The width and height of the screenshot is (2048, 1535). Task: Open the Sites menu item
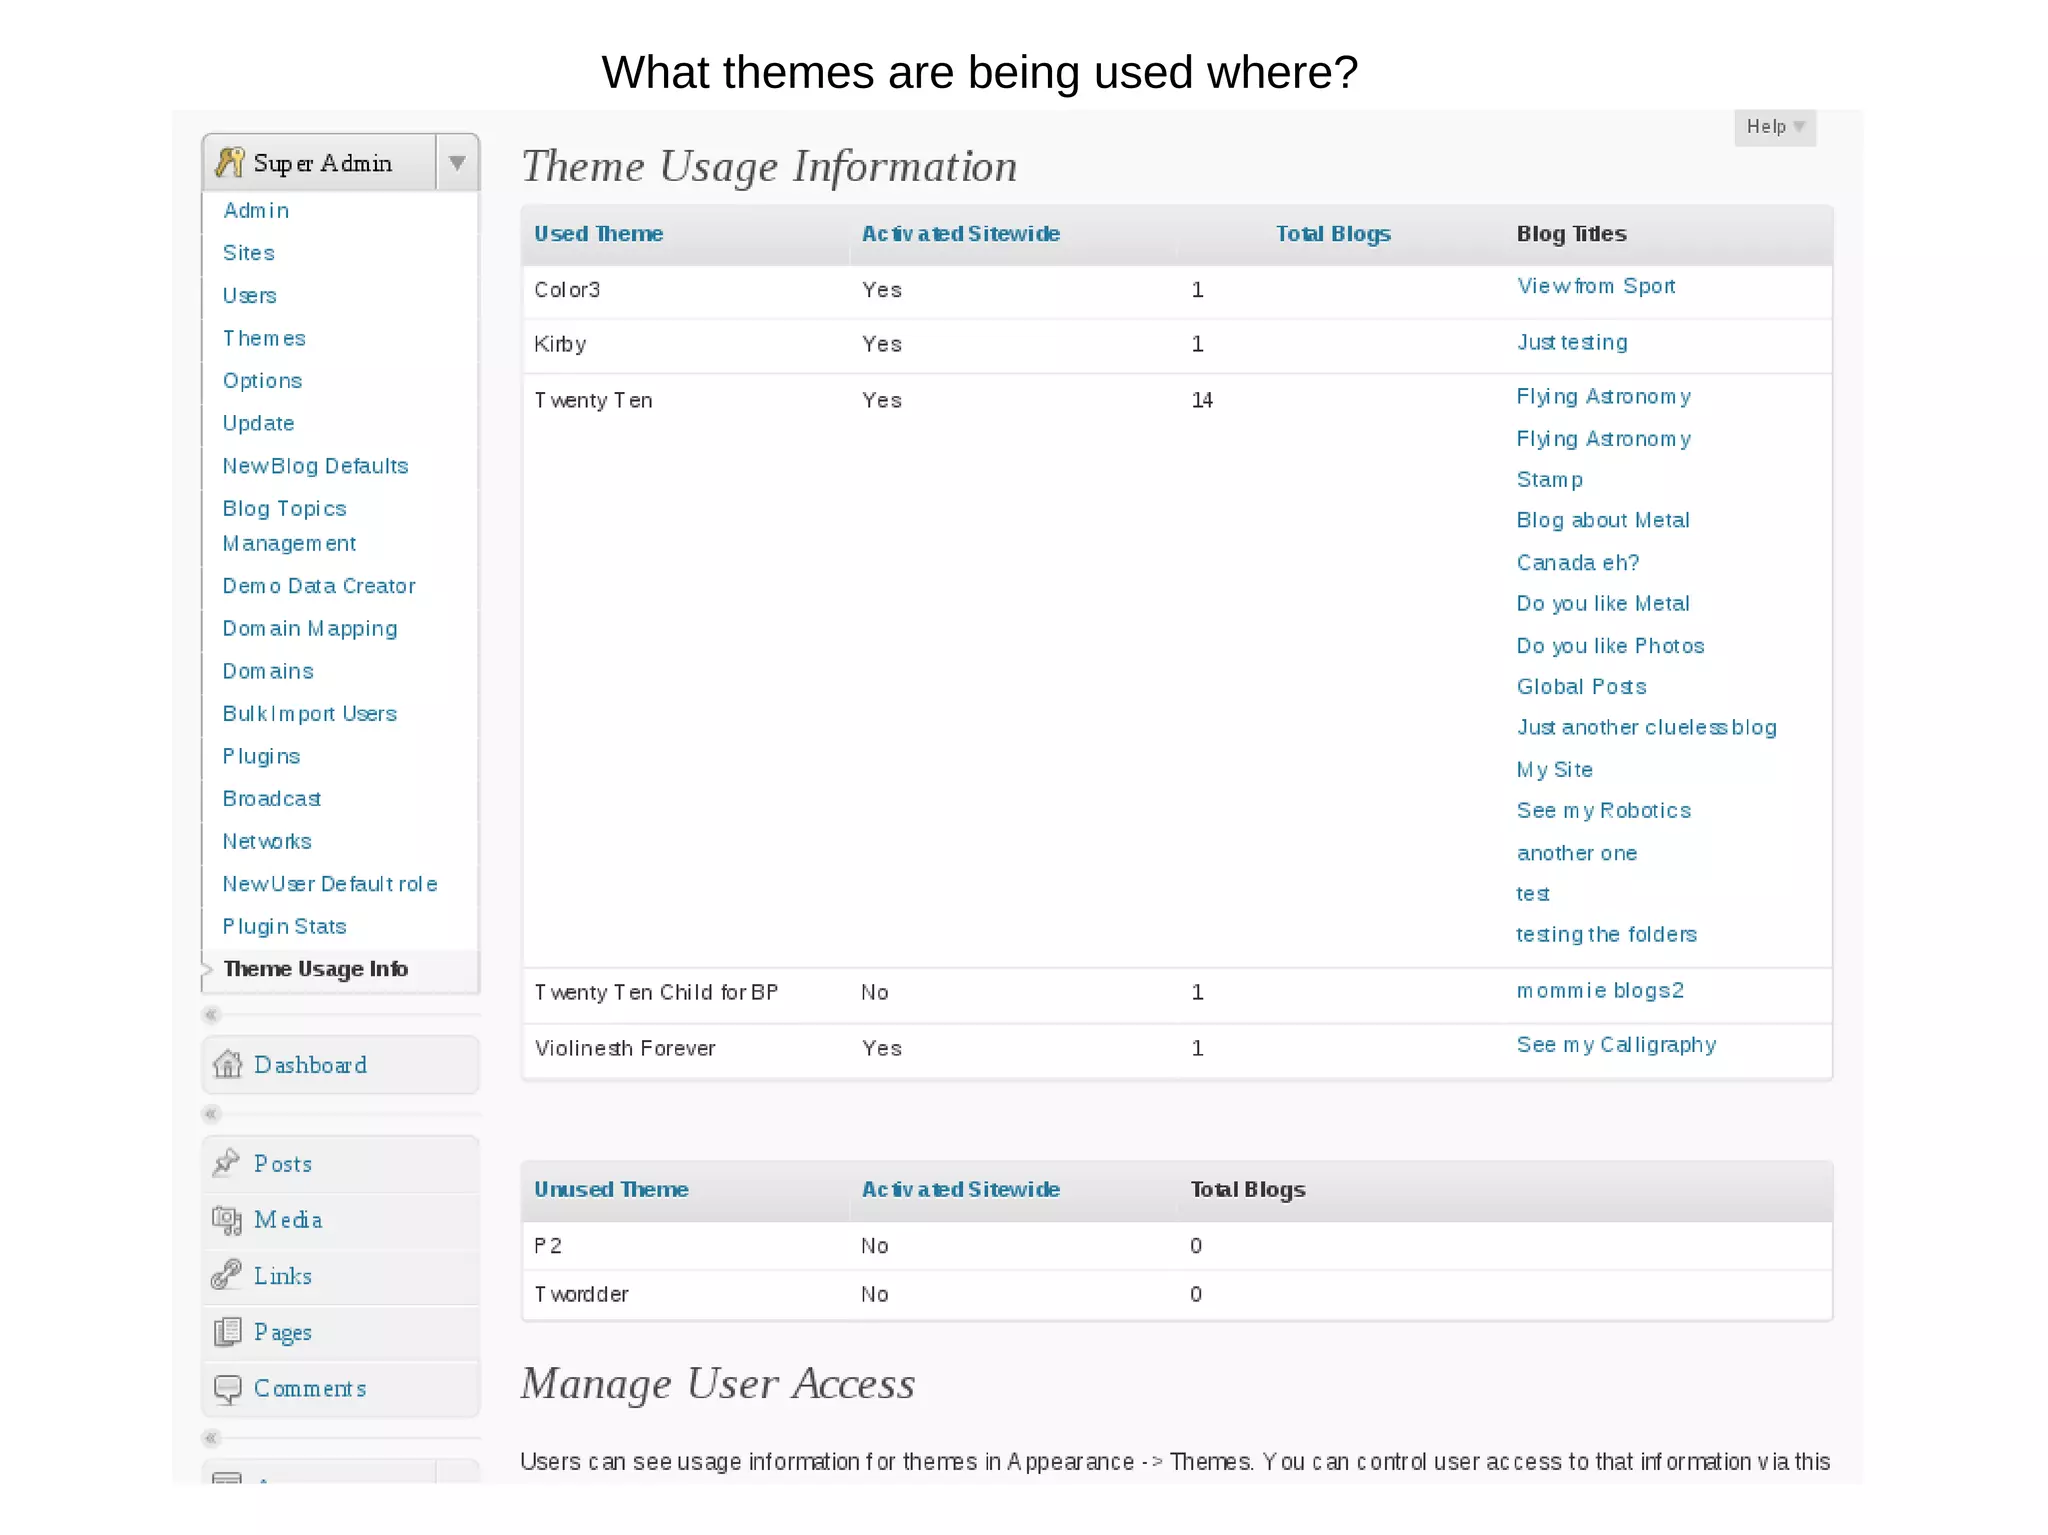(x=248, y=253)
